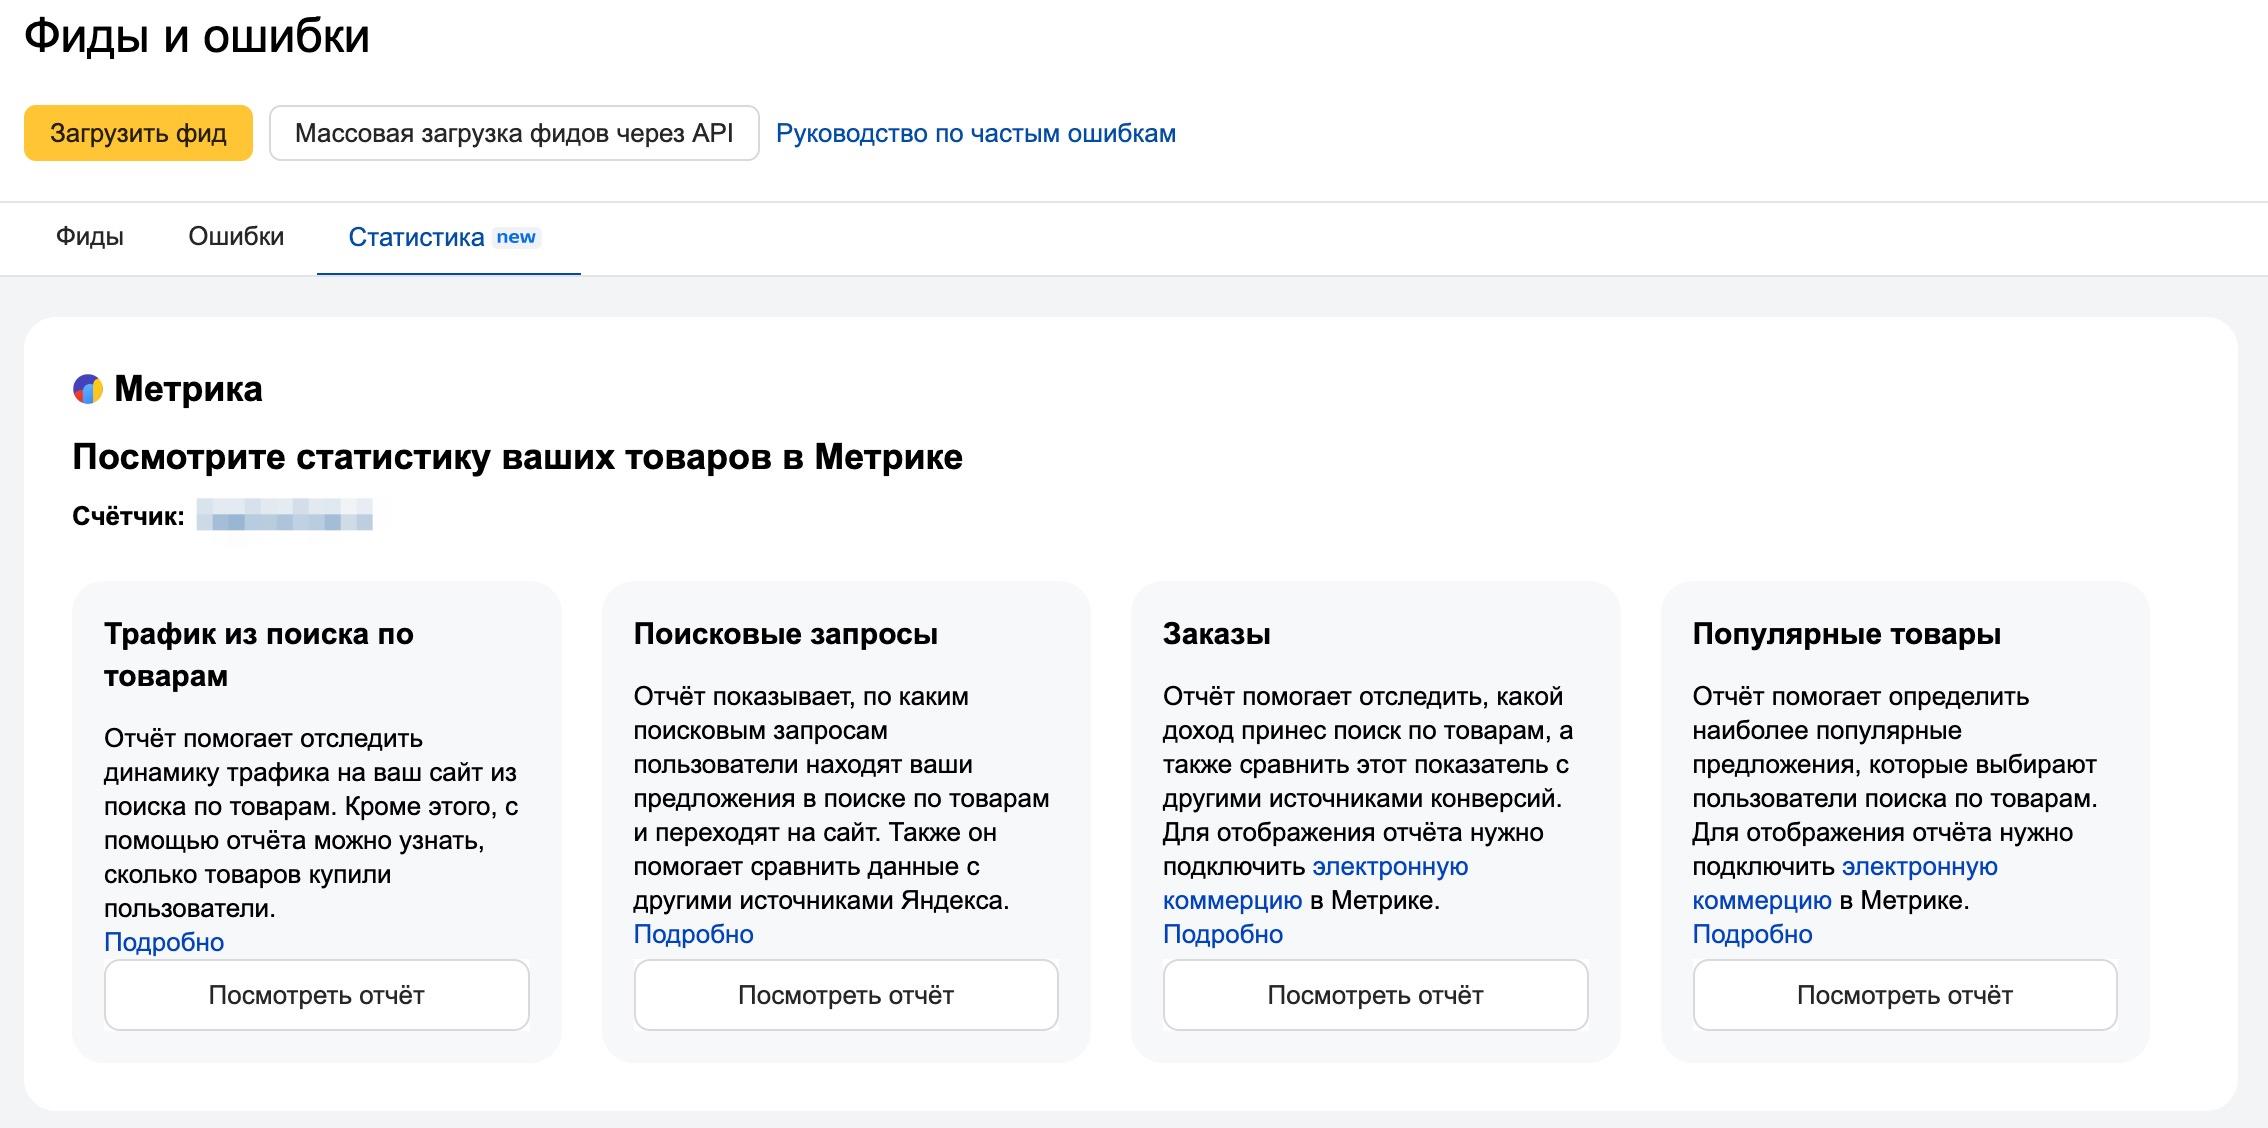Open Подробно link under Трафик из поиска

(x=164, y=942)
